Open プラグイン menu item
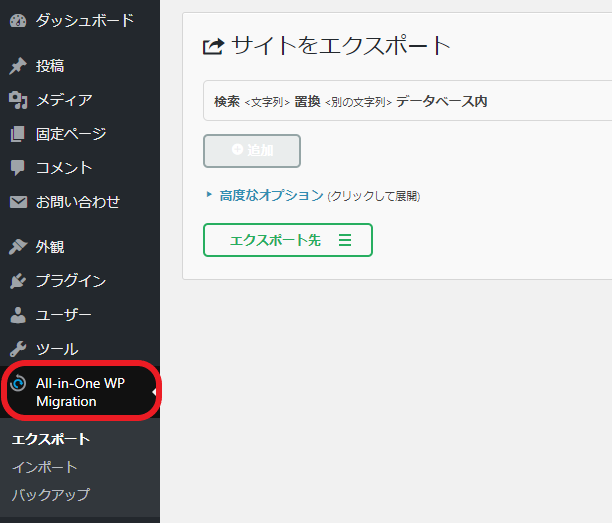The height and width of the screenshot is (523, 612). click(x=71, y=281)
